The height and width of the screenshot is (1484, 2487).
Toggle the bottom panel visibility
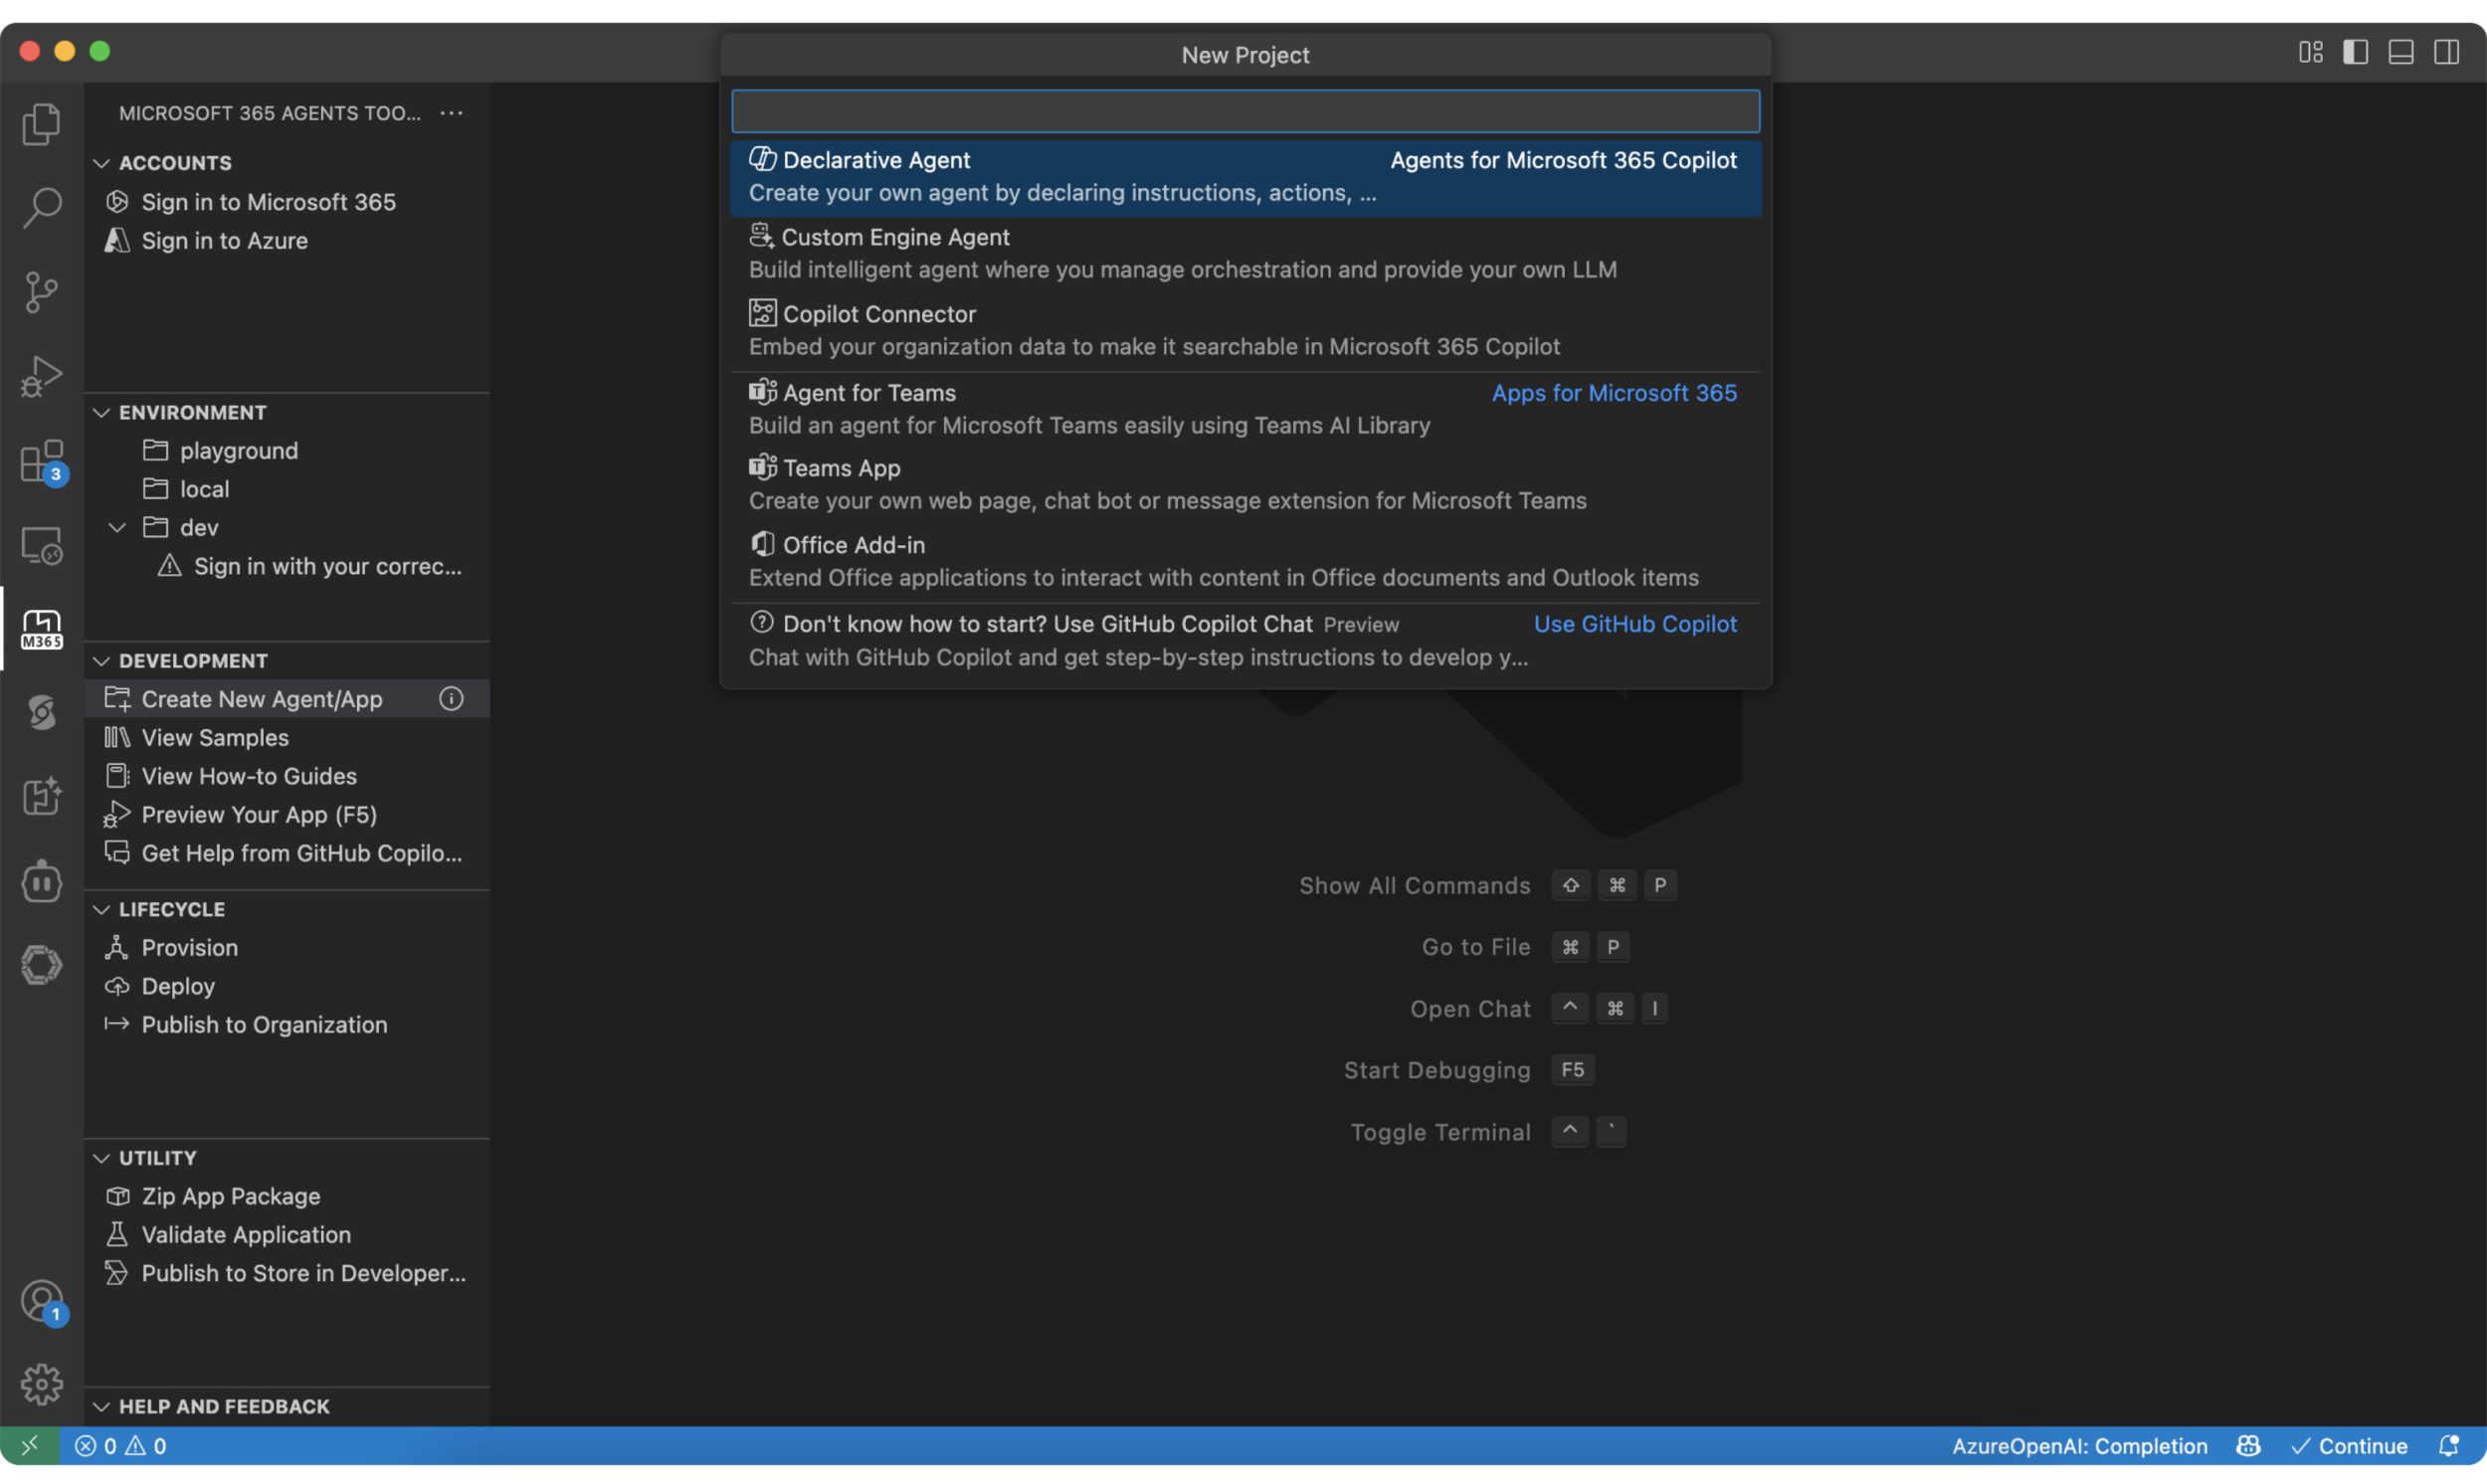[2401, 51]
